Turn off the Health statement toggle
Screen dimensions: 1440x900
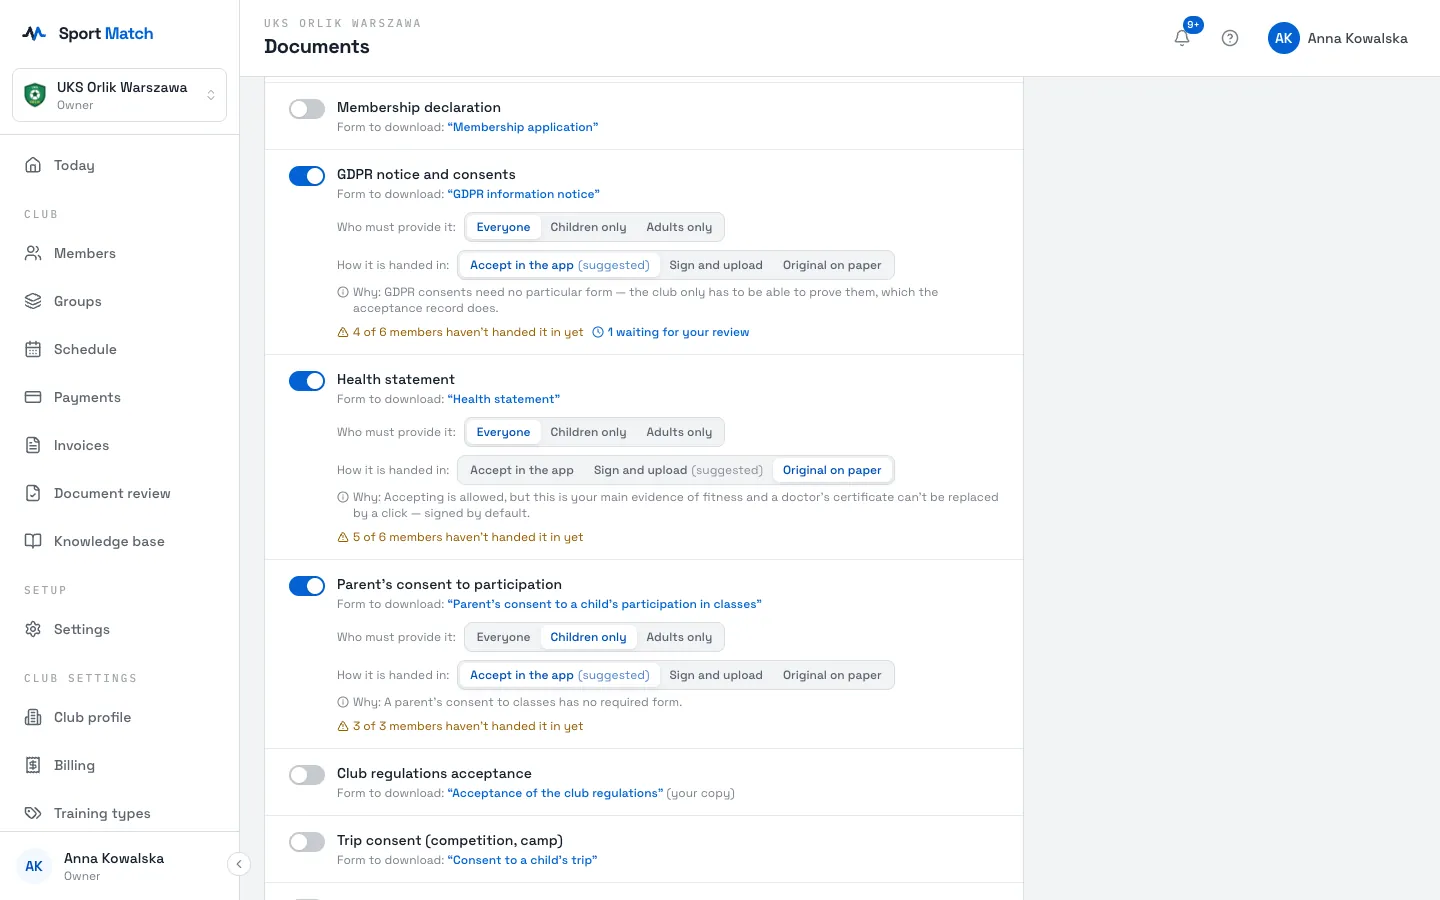307,381
